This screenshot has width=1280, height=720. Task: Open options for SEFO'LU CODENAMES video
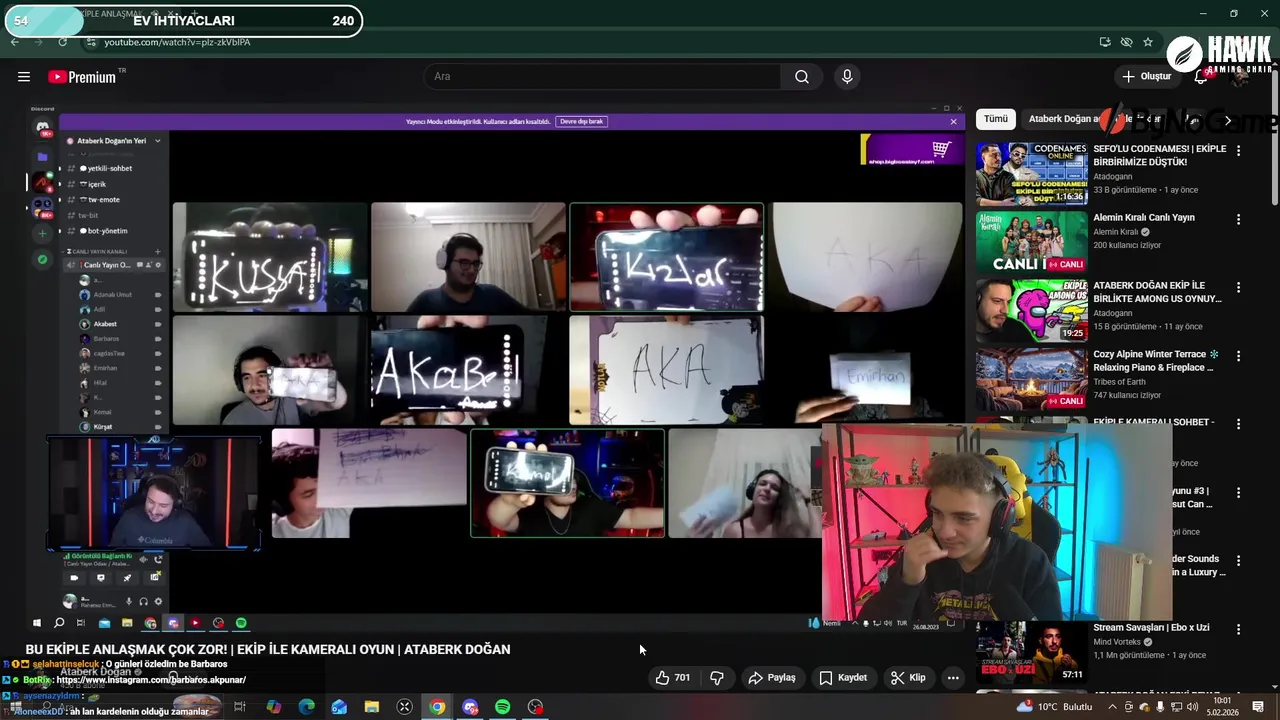(x=1238, y=151)
